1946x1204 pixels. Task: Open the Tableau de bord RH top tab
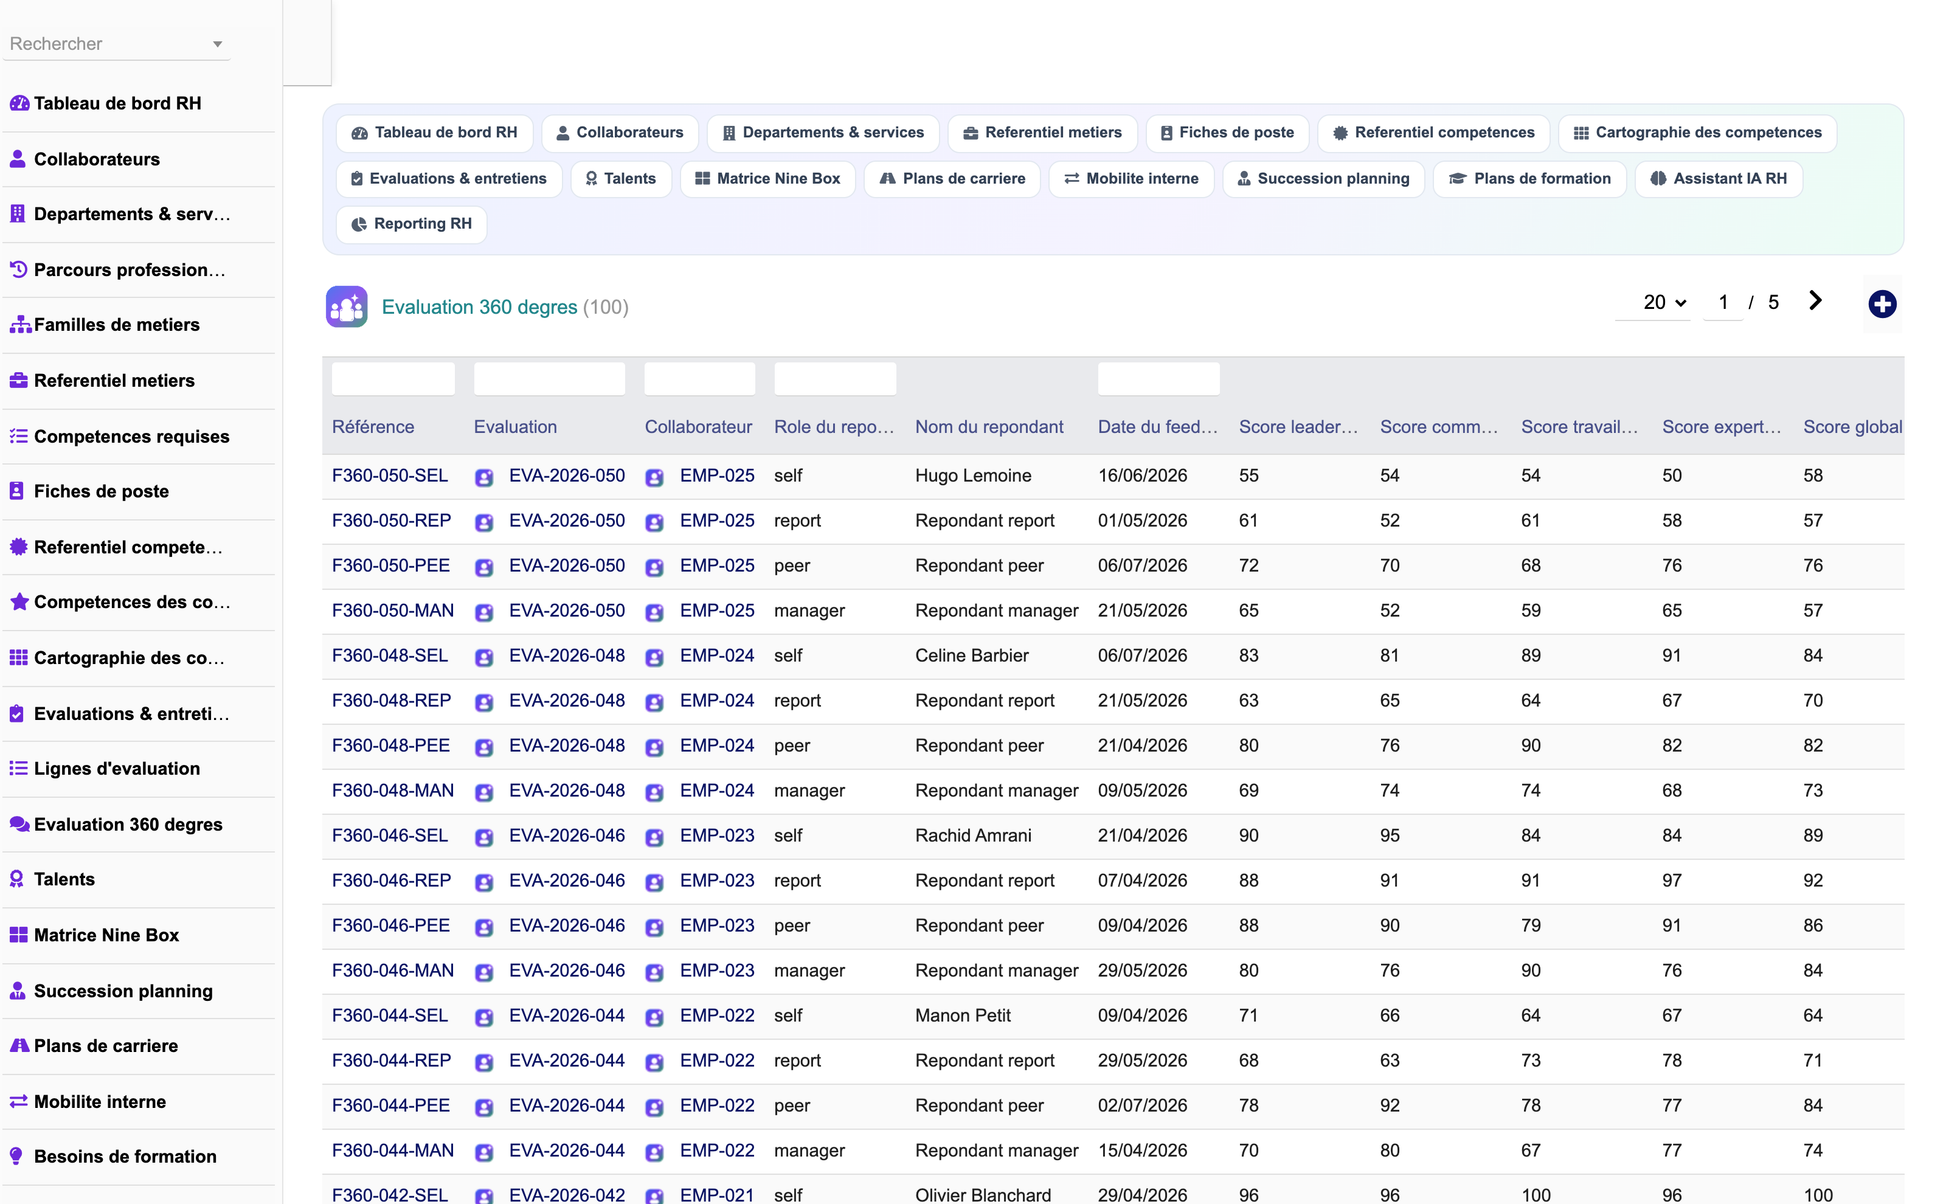434,133
